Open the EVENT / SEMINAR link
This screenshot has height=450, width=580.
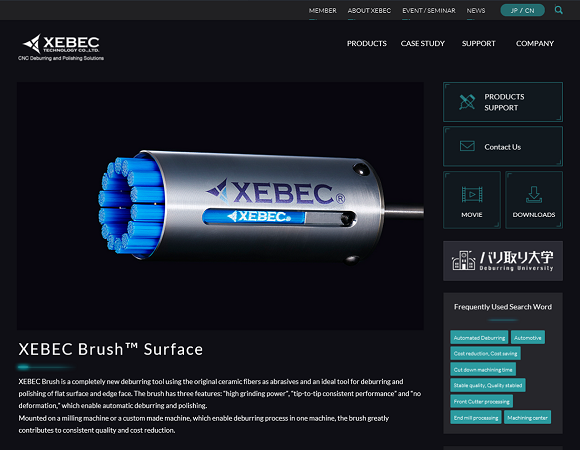[429, 11]
